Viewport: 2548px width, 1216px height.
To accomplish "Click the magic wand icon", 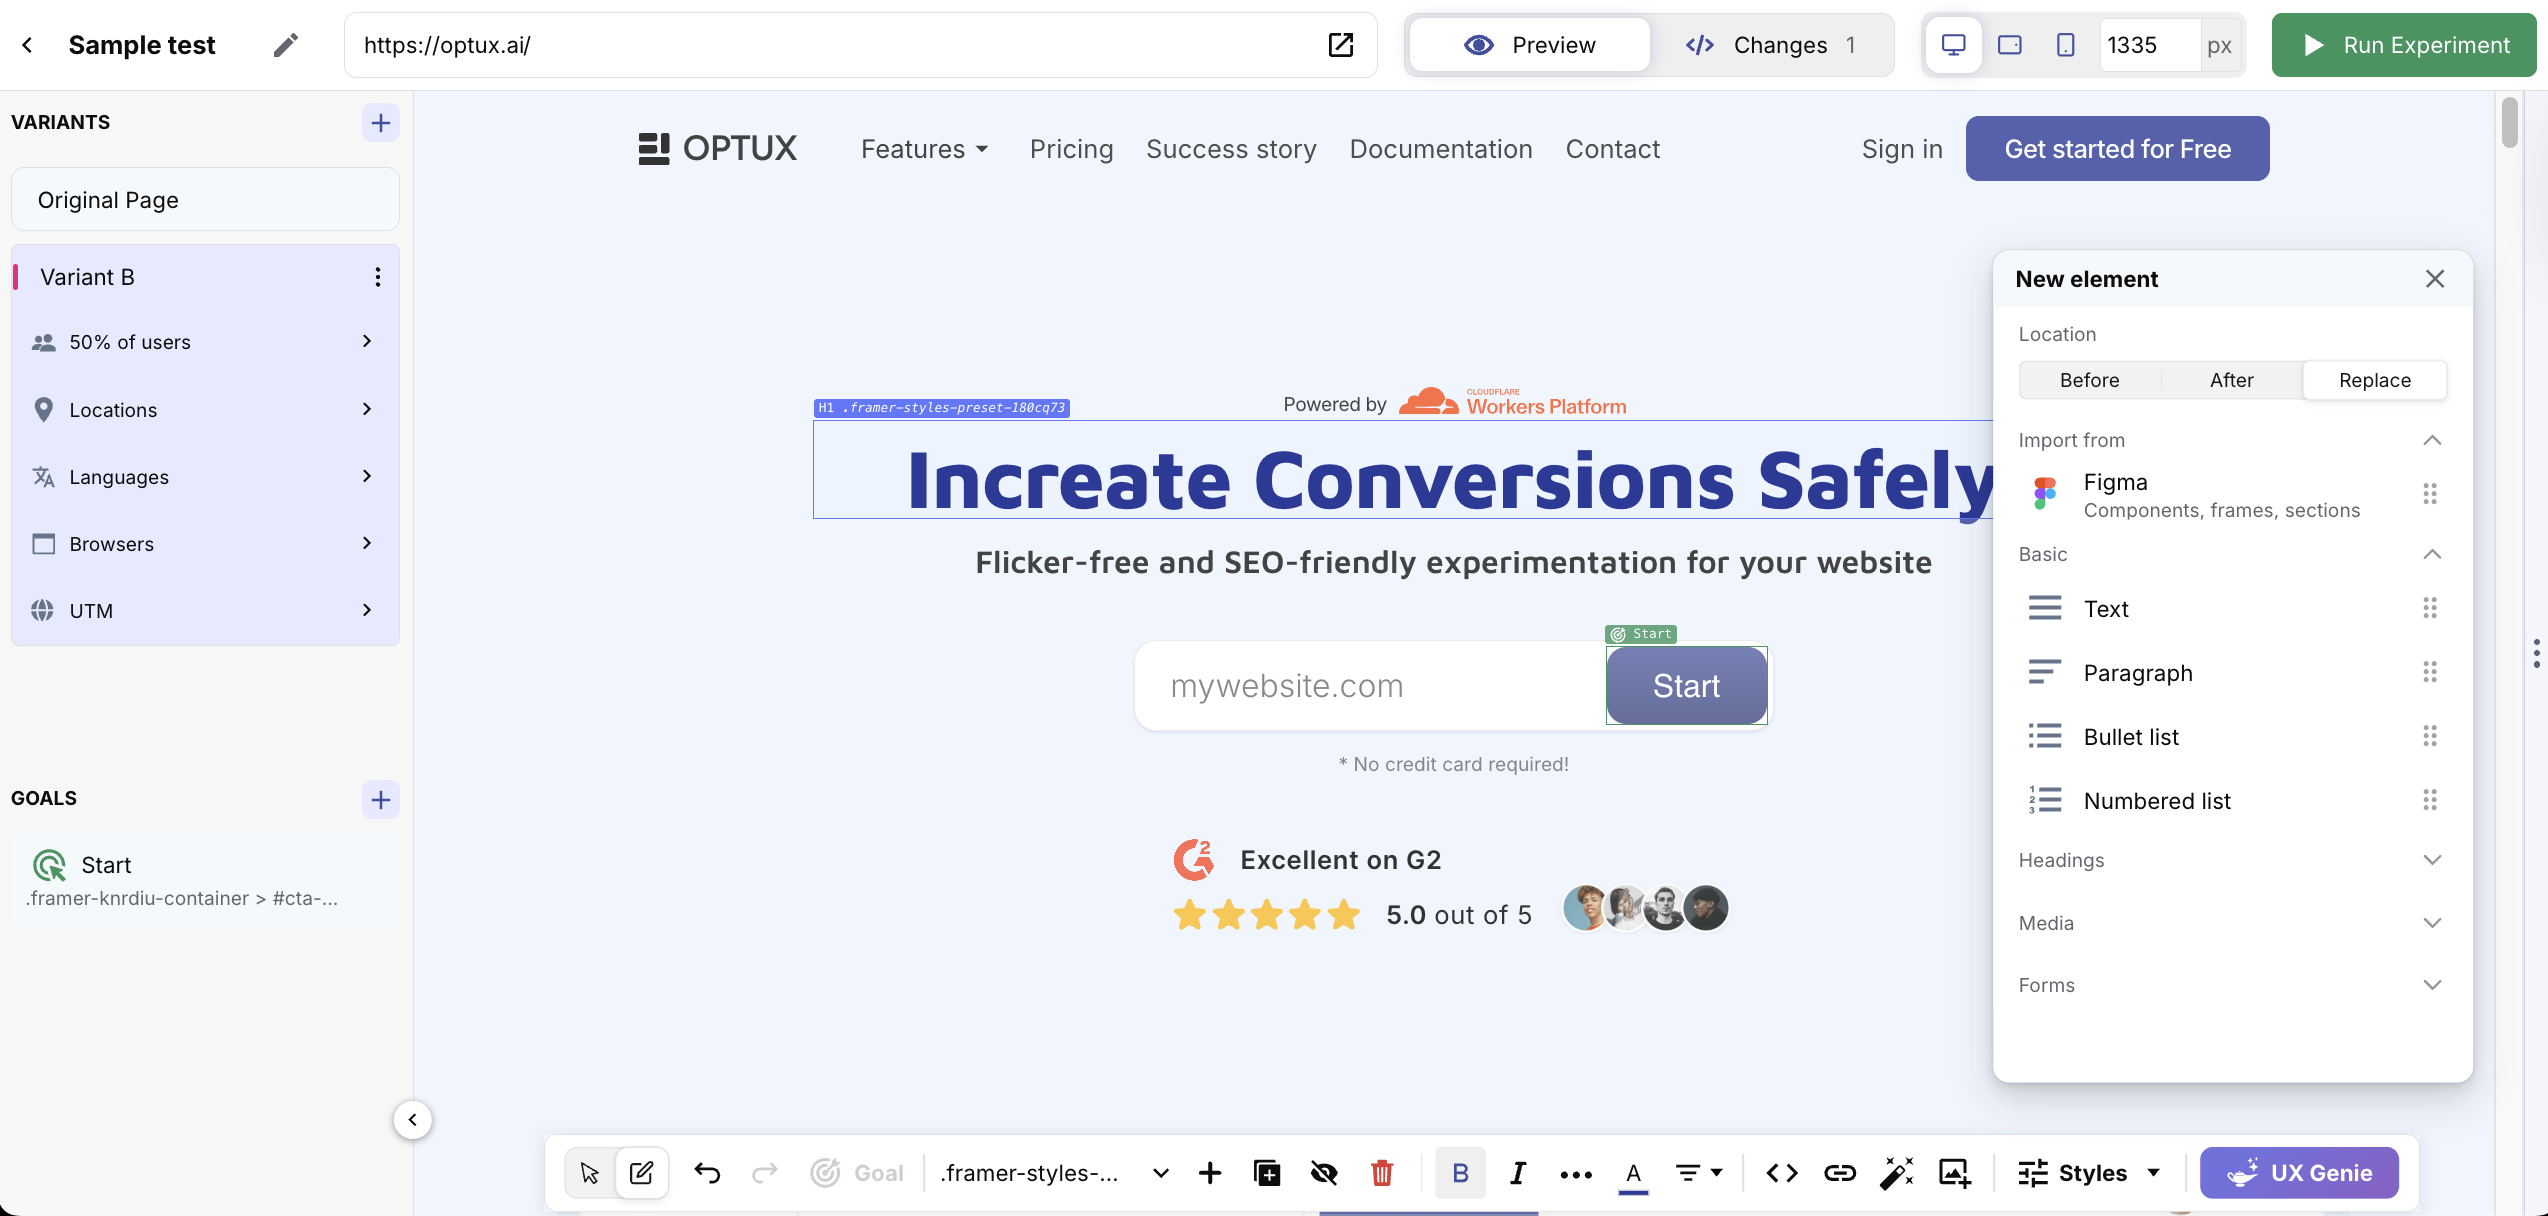I will pyautogui.click(x=1896, y=1173).
